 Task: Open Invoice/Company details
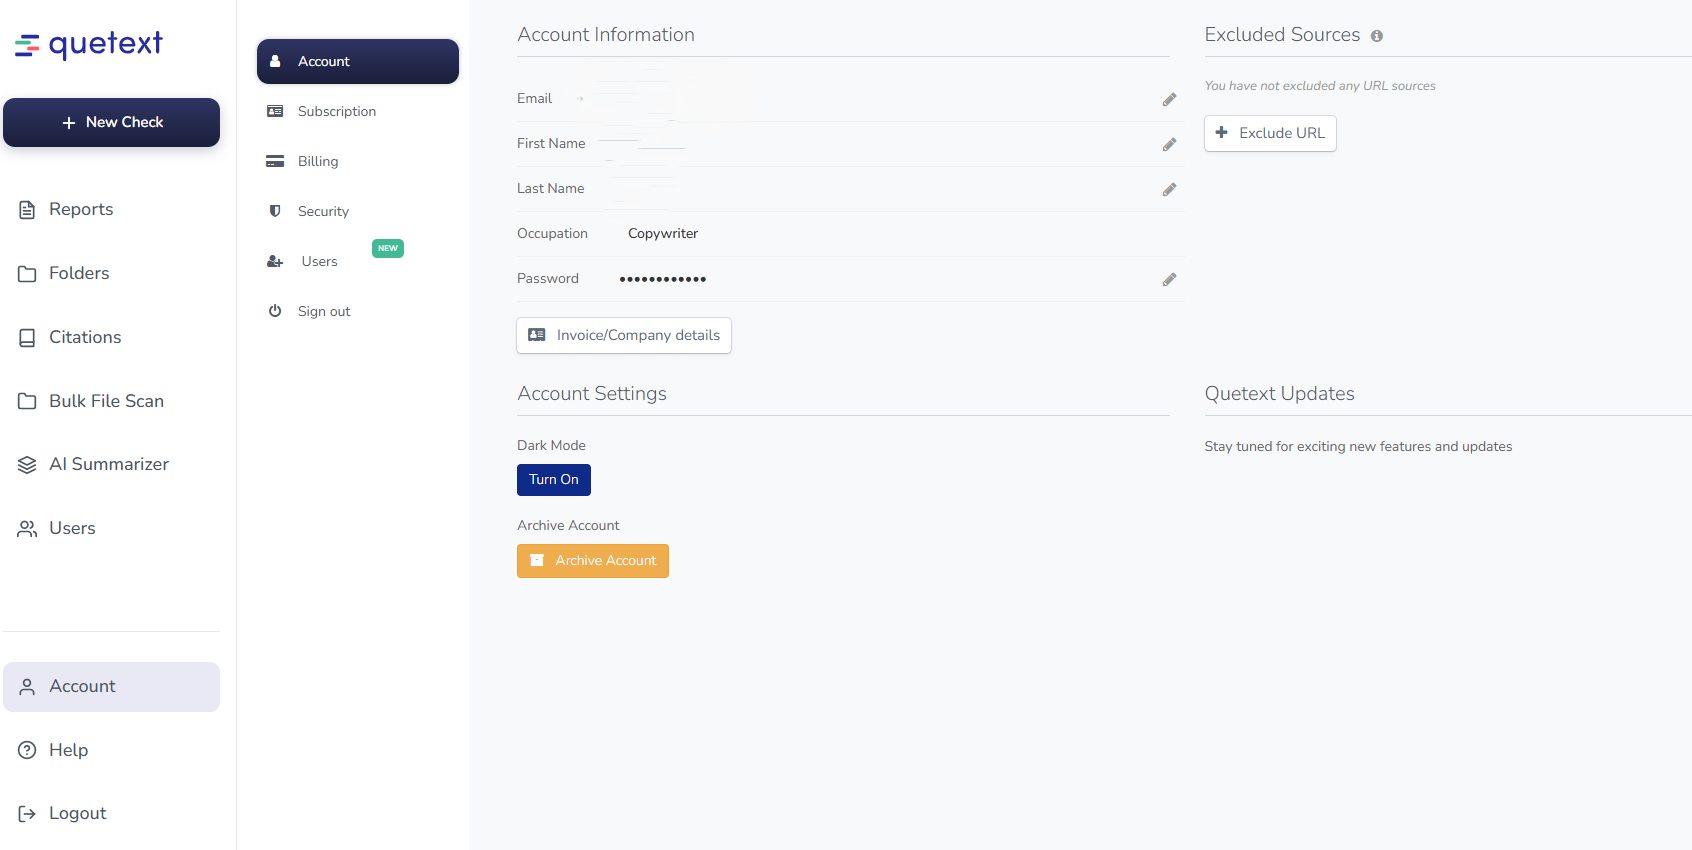624,336
